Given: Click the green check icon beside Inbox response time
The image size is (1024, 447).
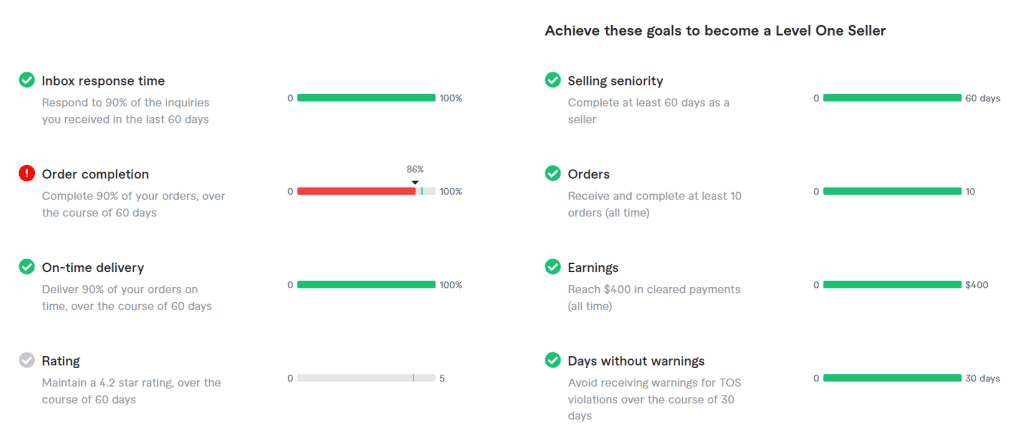Looking at the screenshot, I should (x=27, y=80).
